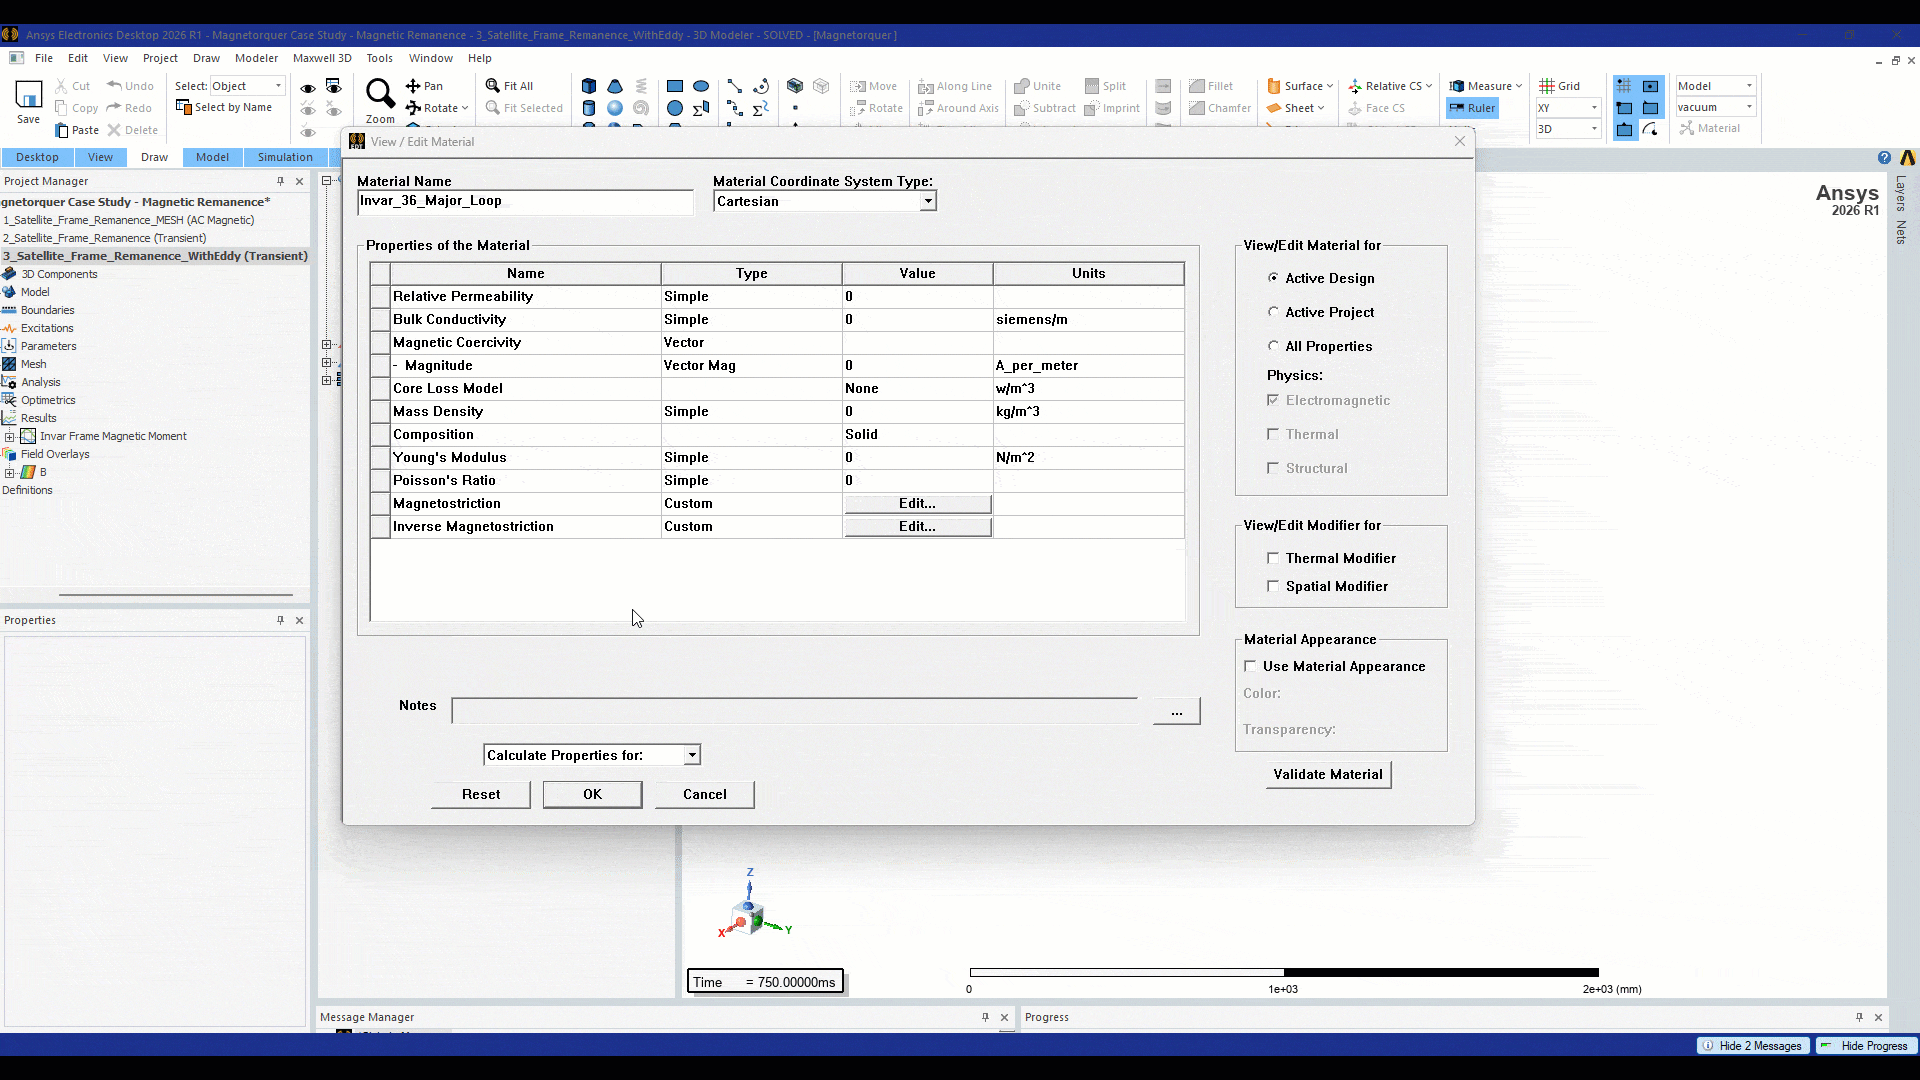Open Material Coordinate System Type dropdown

(x=928, y=201)
